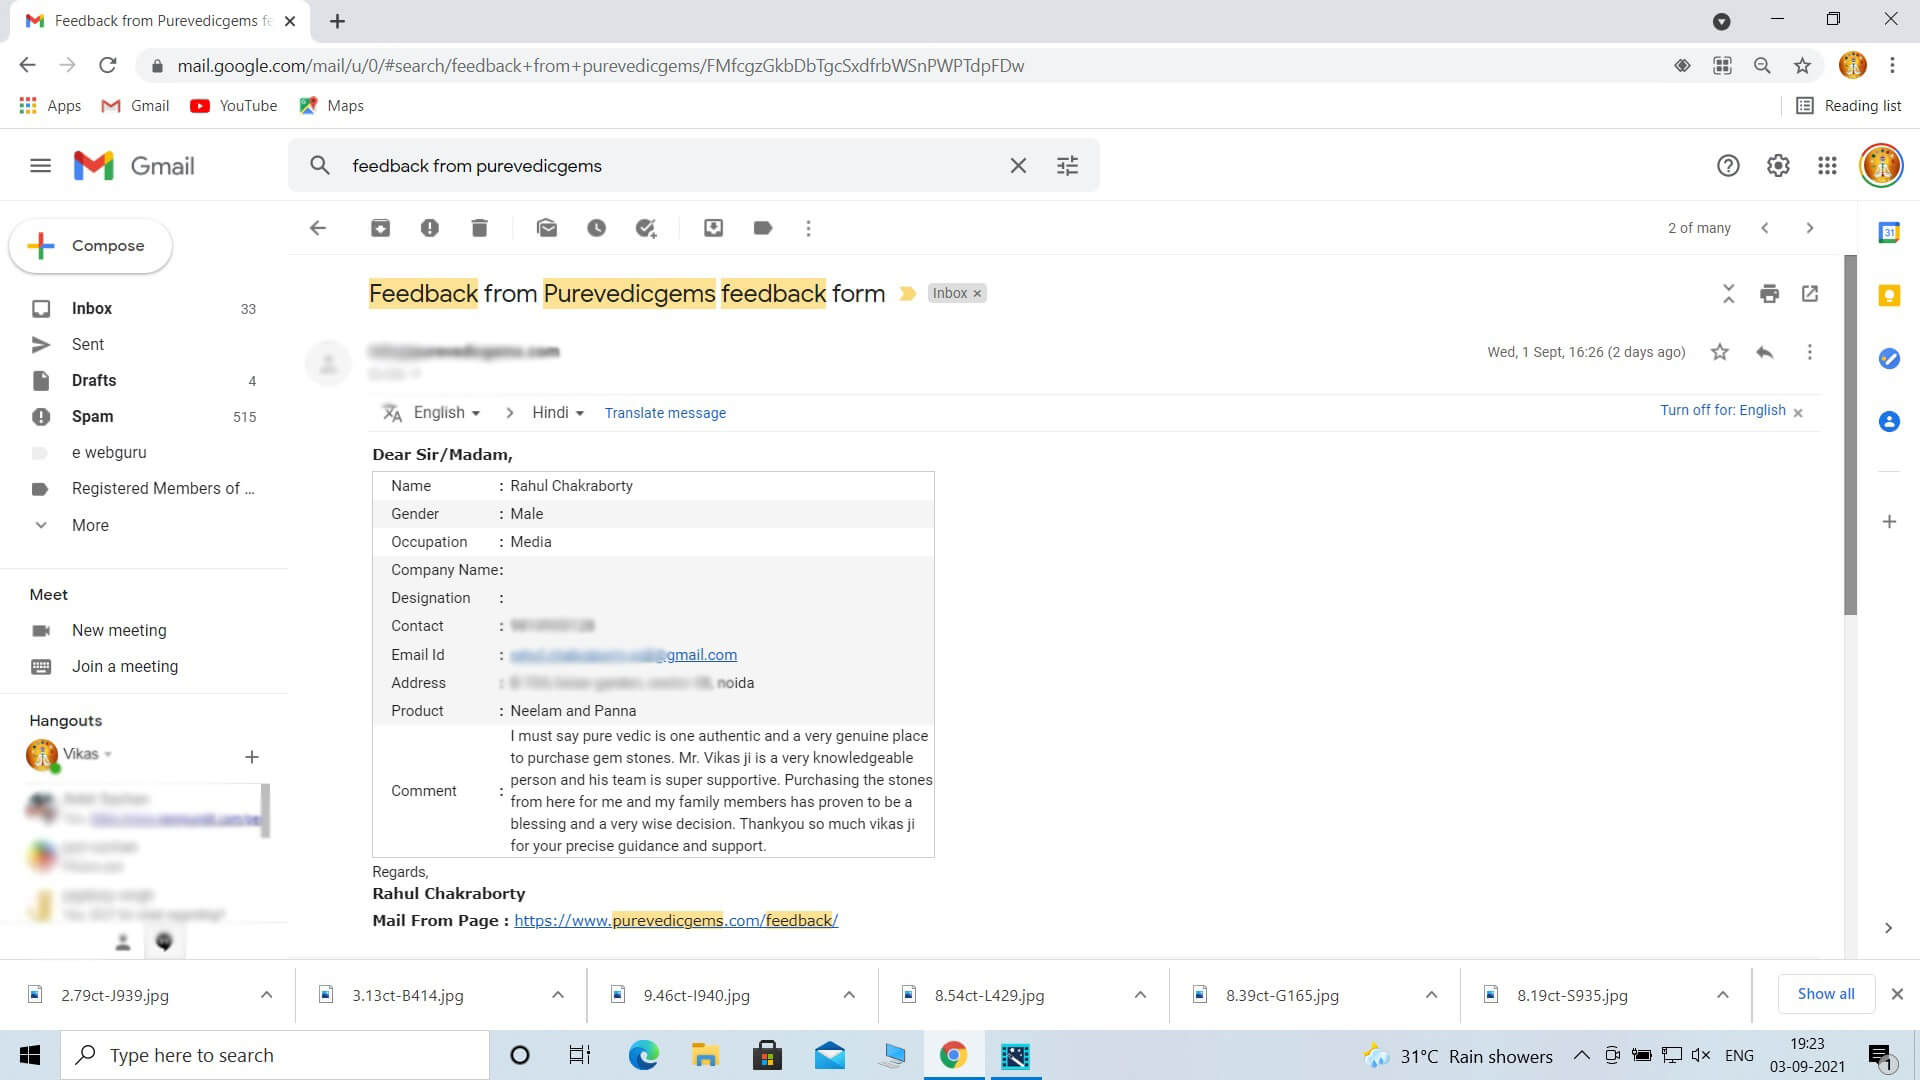
Task: Click Show all downloads button
Action: (1825, 994)
